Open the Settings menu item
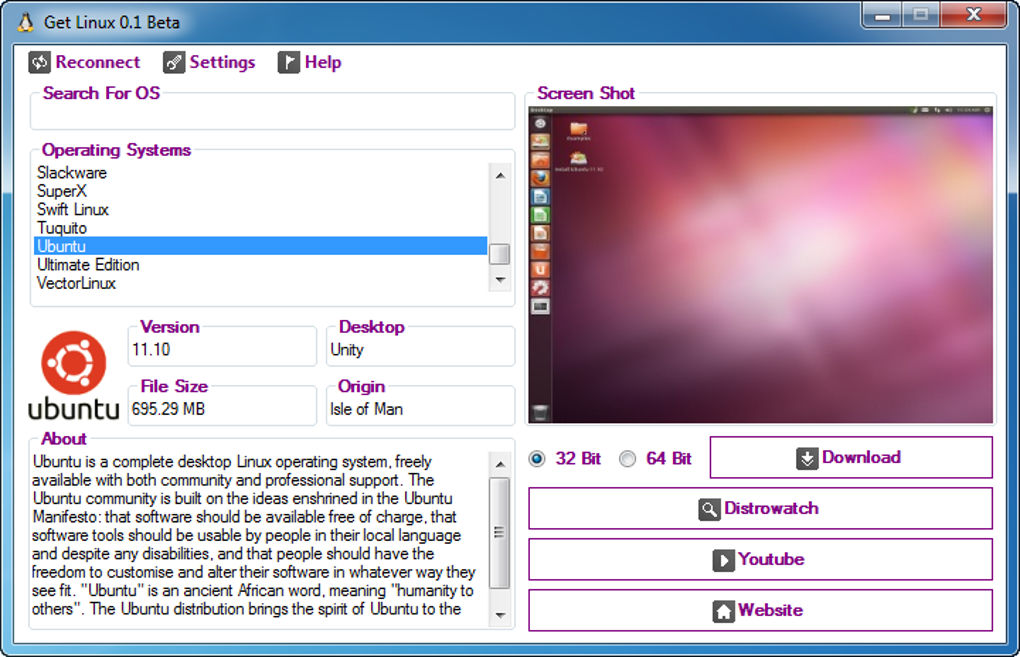 click(209, 62)
